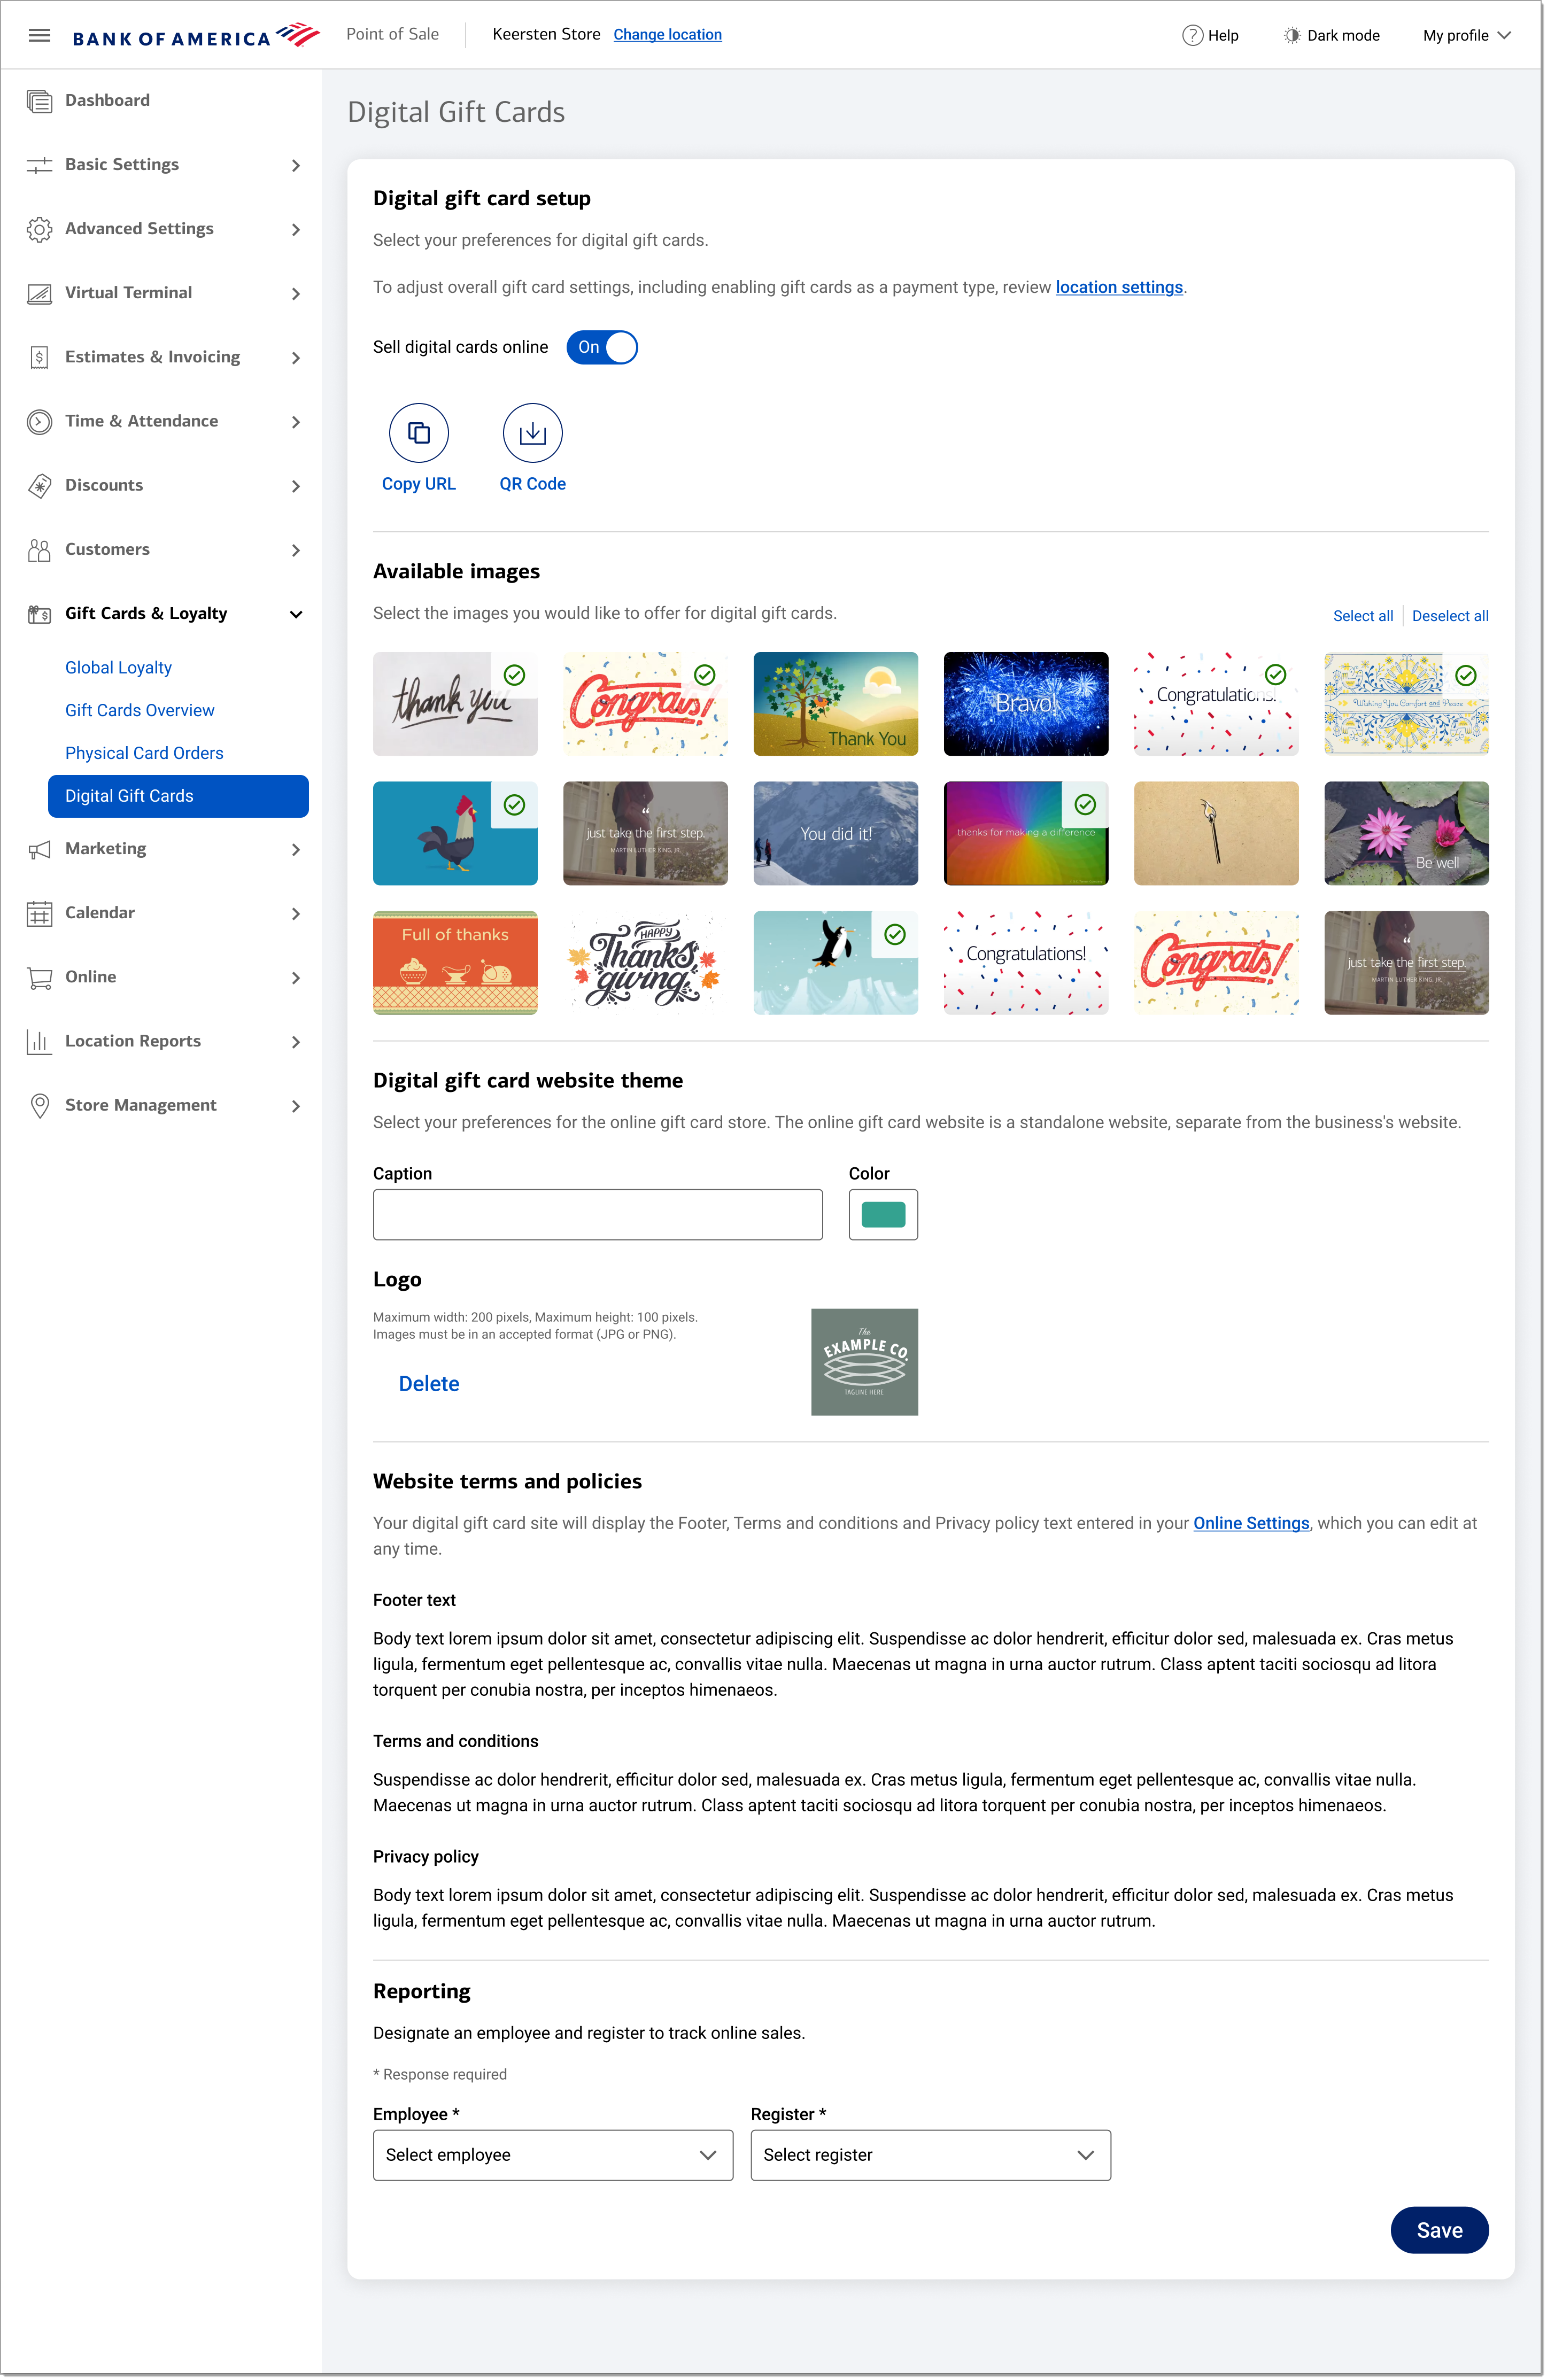
Task: Open Gift Cards Overview submenu item
Action: [139, 710]
